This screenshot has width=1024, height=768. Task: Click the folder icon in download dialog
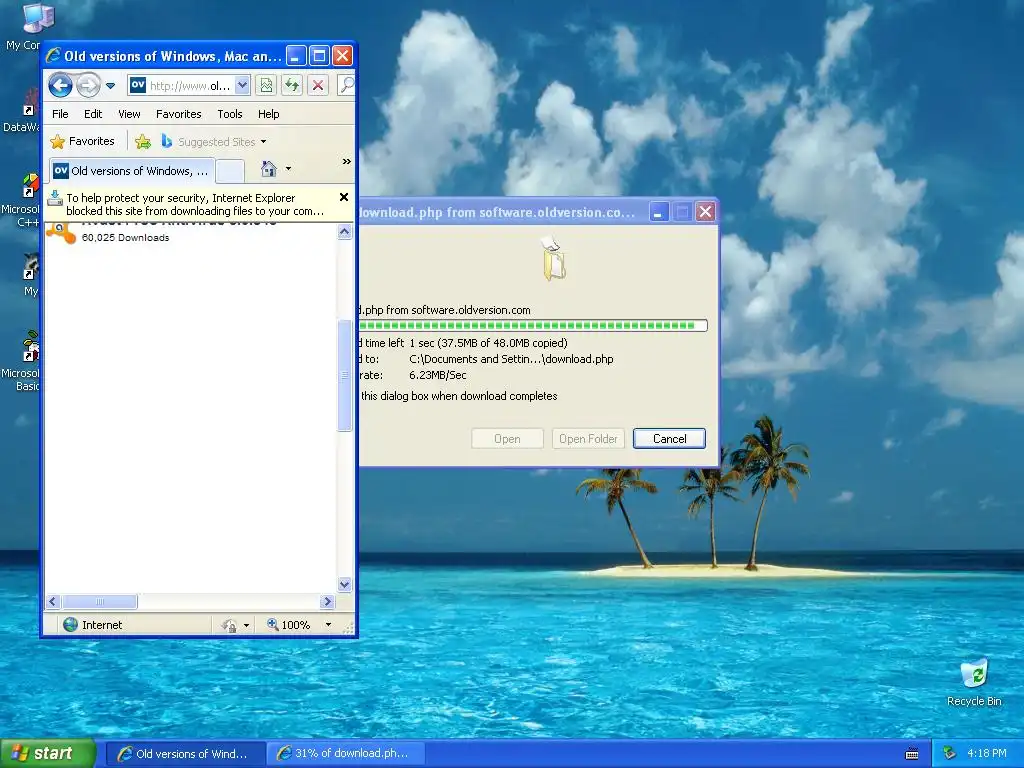[x=554, y=261]
